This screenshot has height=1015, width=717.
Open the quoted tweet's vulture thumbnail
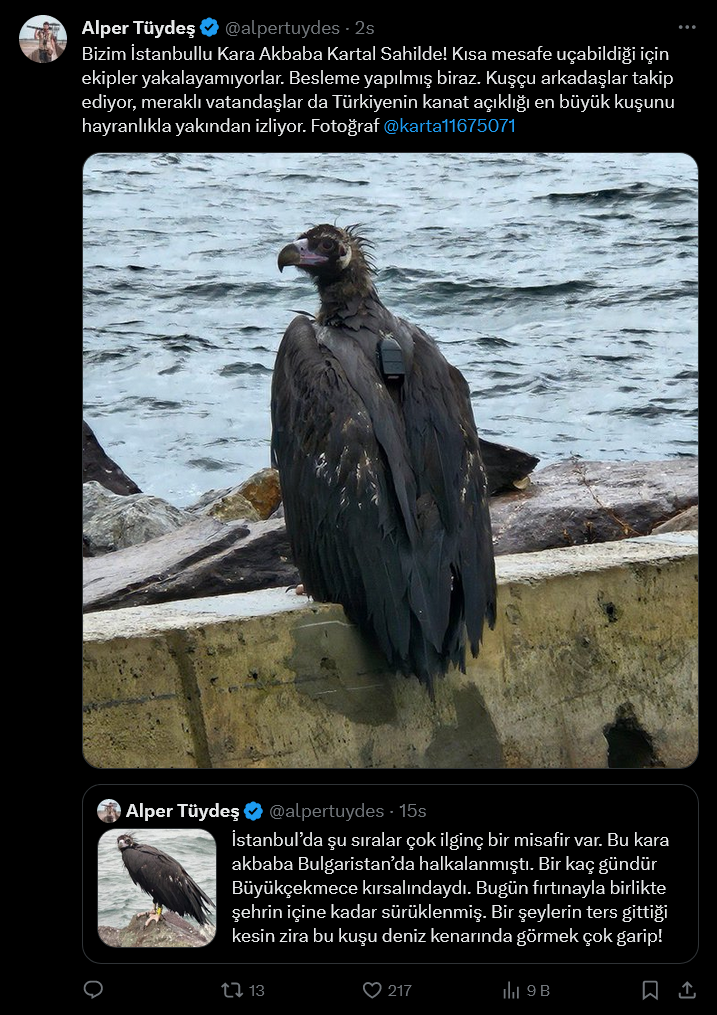[x=157, y=888]
